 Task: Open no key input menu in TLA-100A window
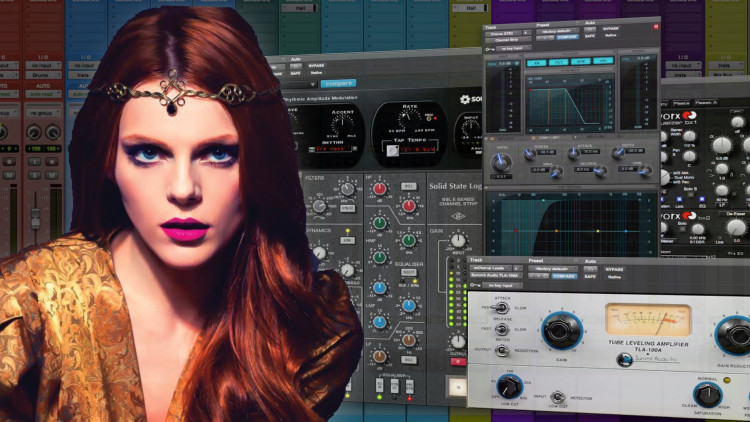tap(500, 286)
